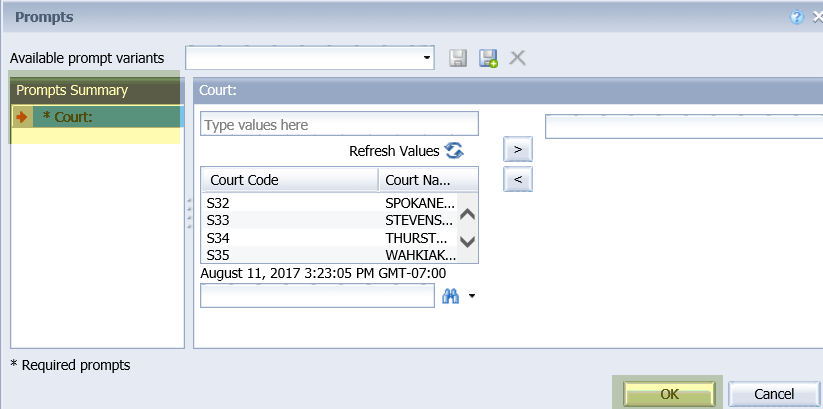Move court list up with up arrow

tap(467, 214)
